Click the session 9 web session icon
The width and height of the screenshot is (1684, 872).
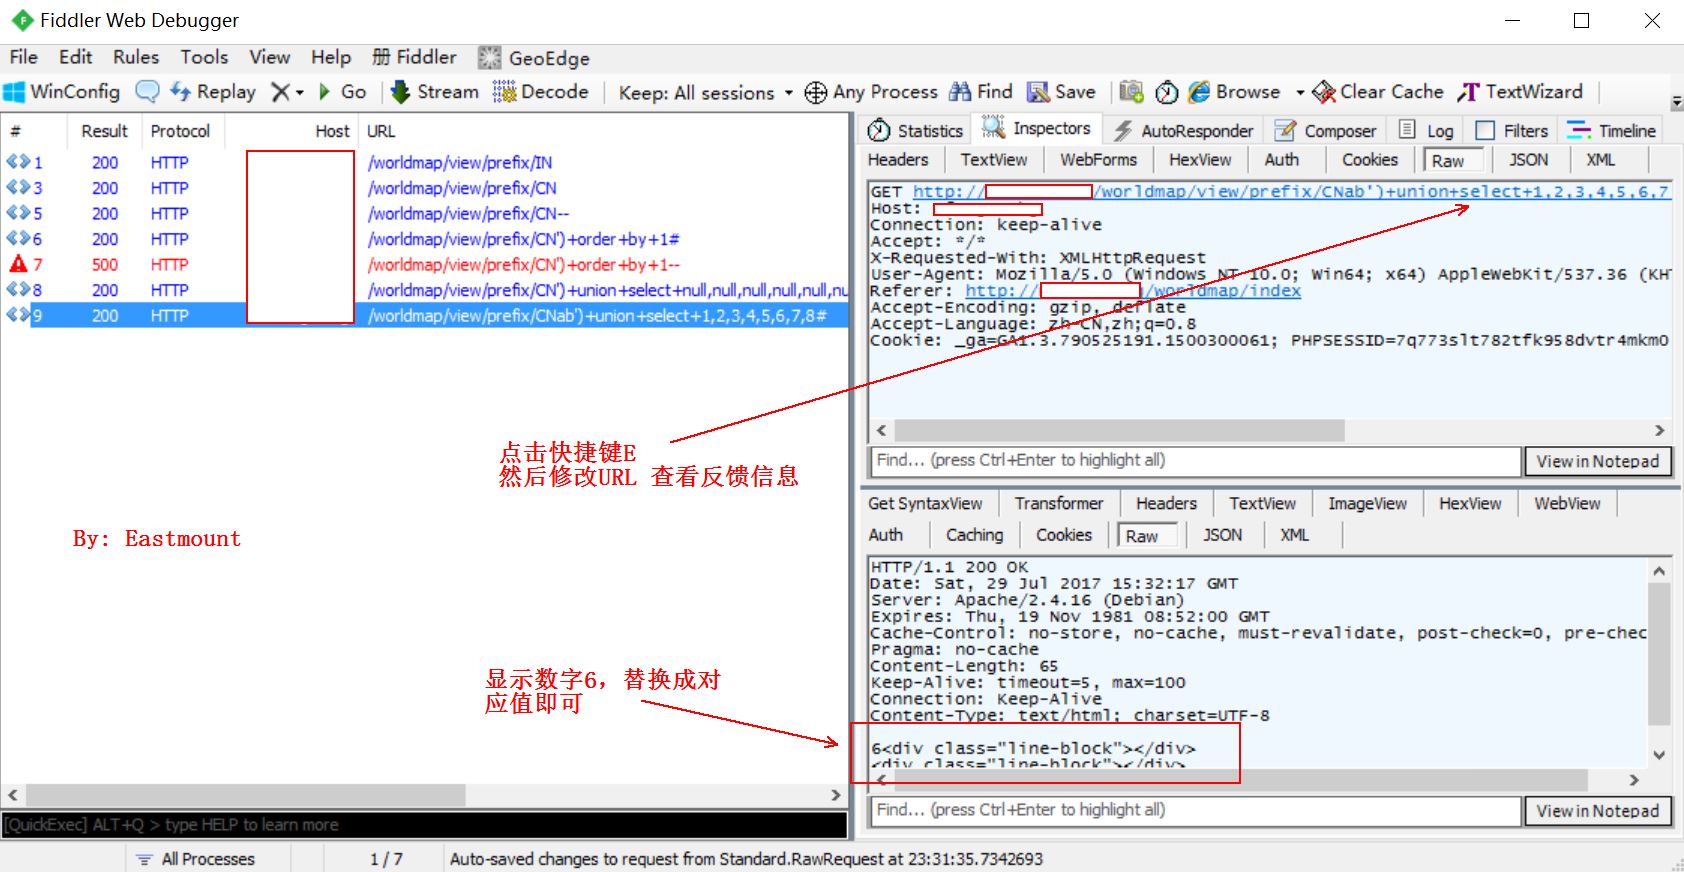coord(17,315)
